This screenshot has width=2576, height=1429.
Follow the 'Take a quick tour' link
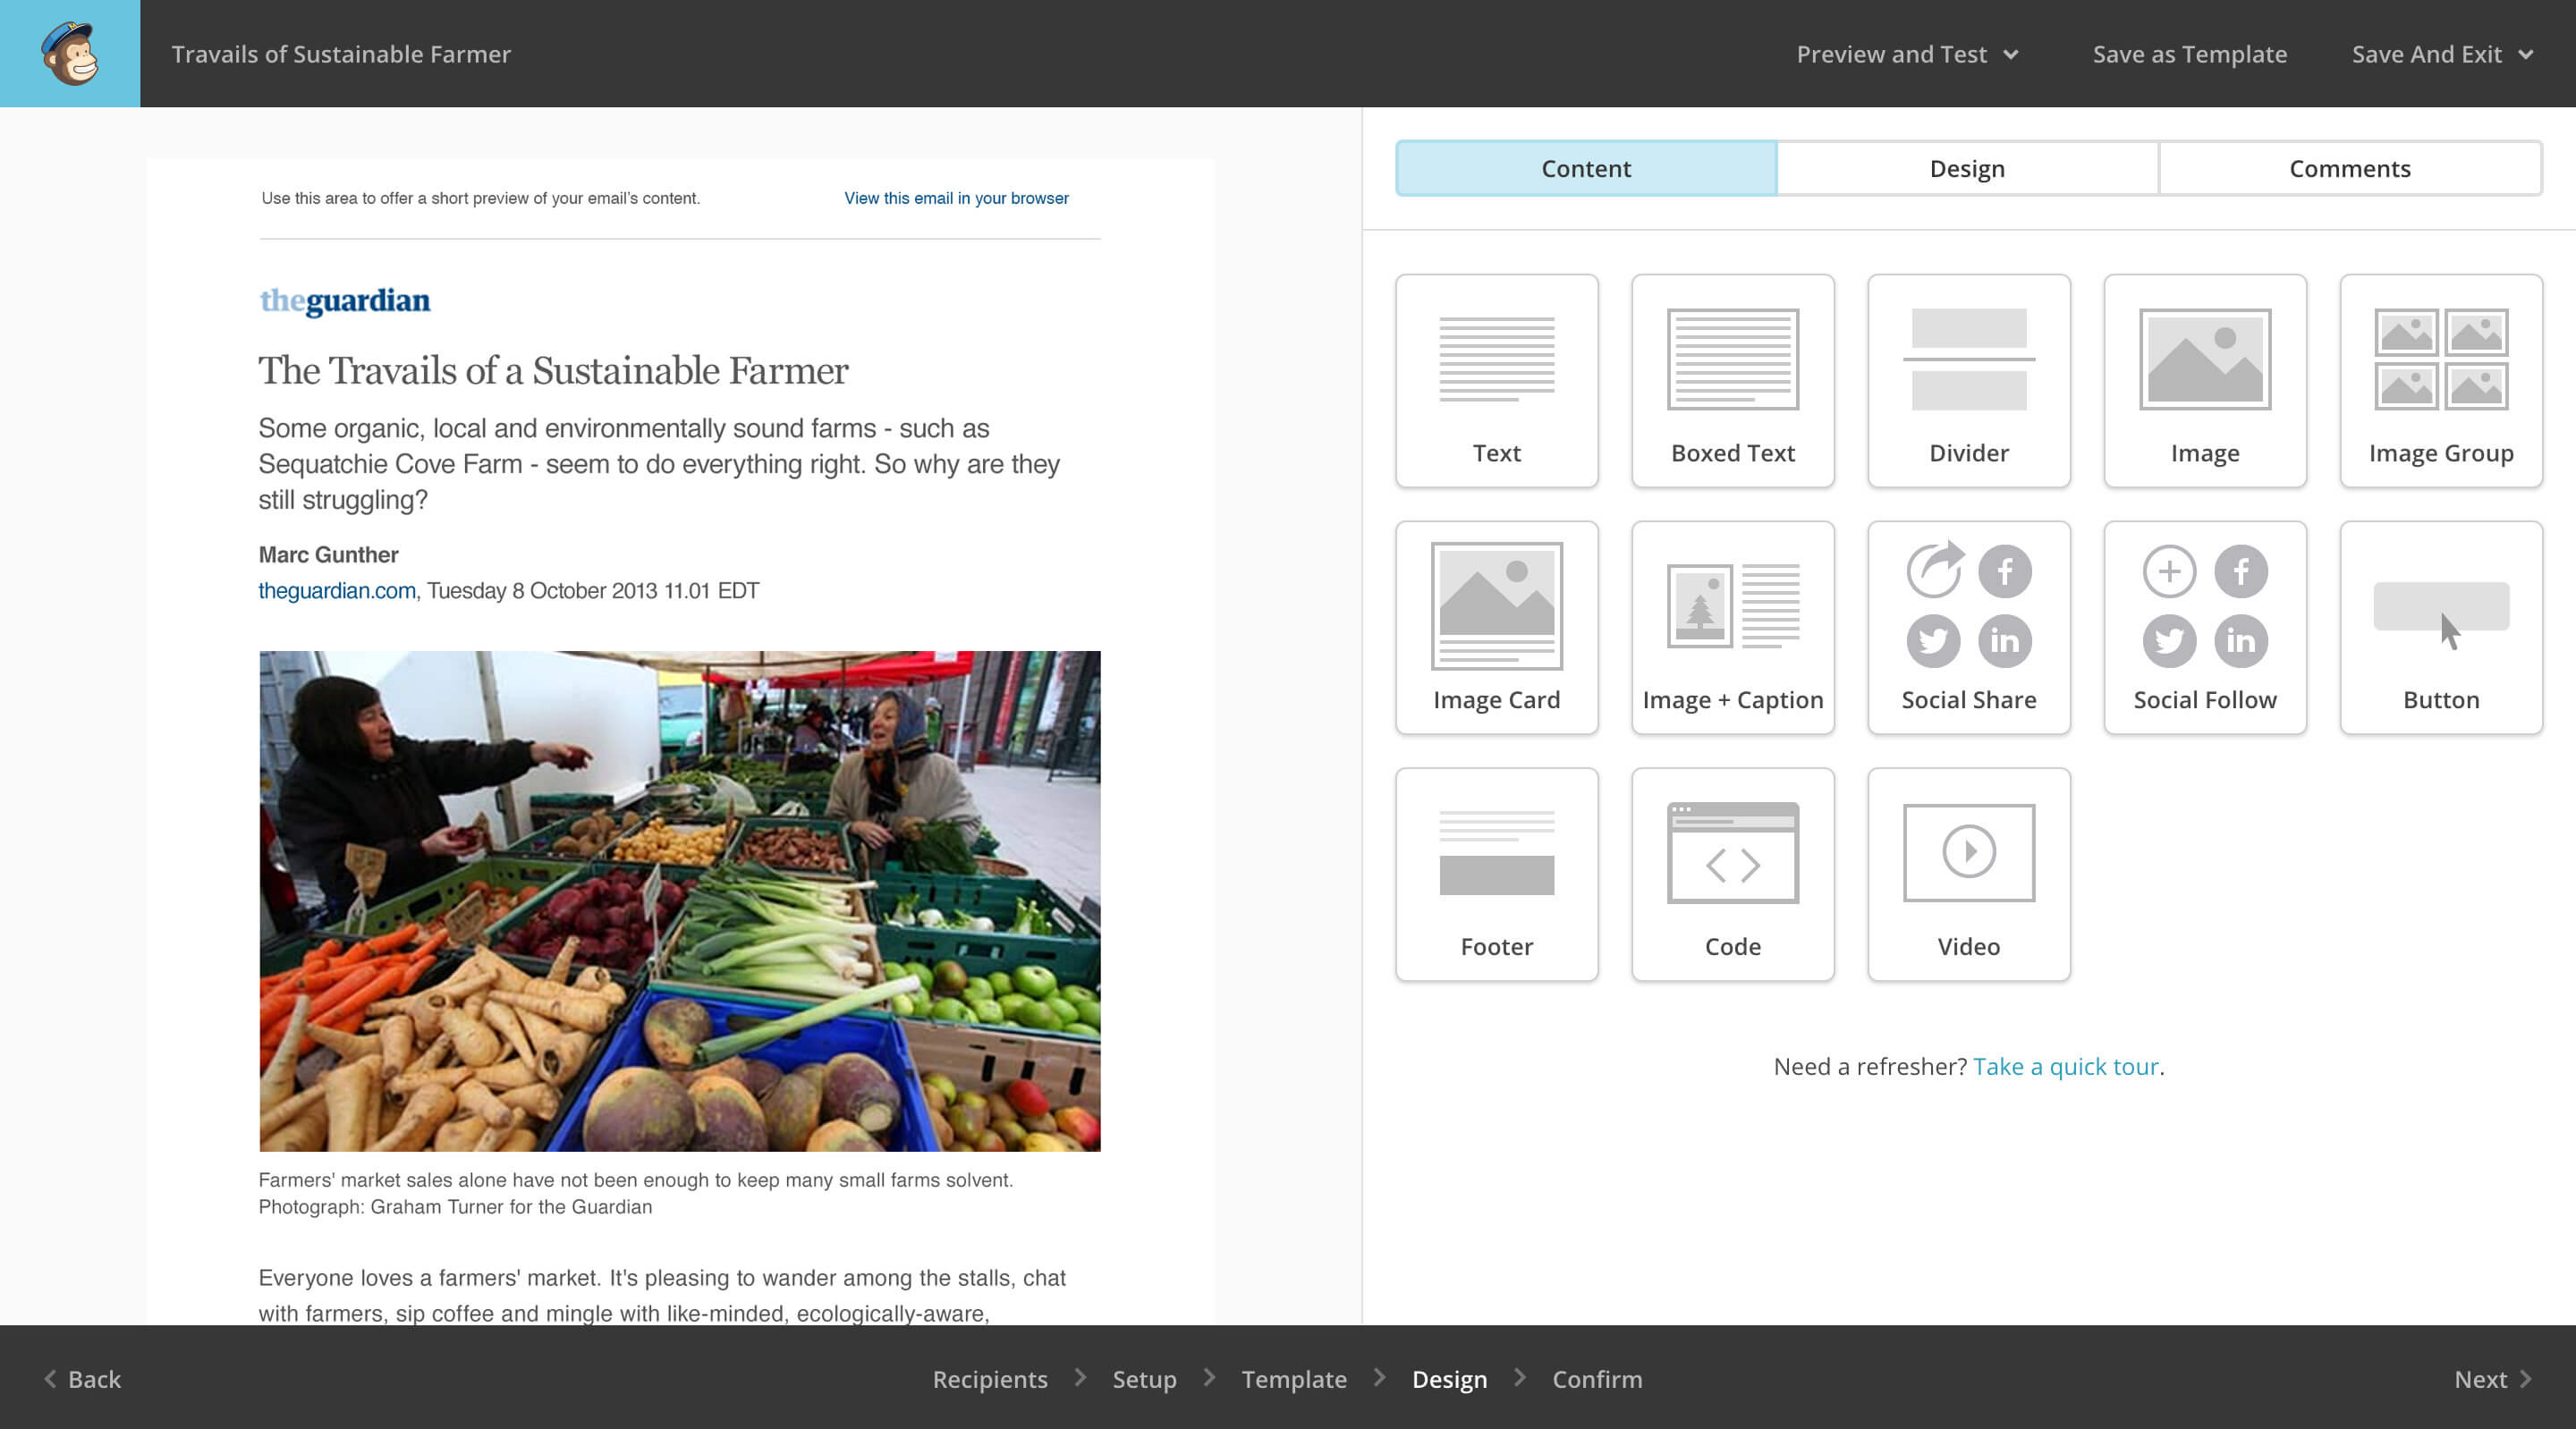coord(2066,1066)
